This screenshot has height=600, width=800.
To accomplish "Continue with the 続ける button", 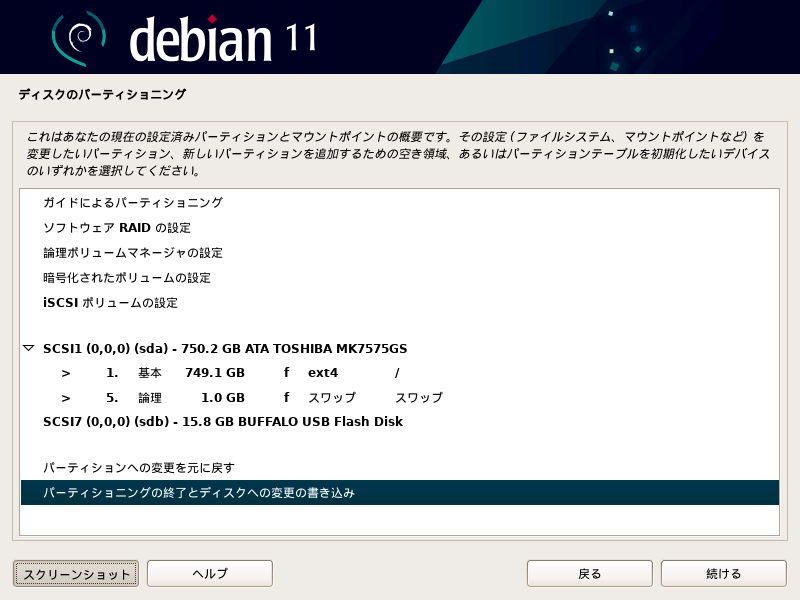I will 723,573.
